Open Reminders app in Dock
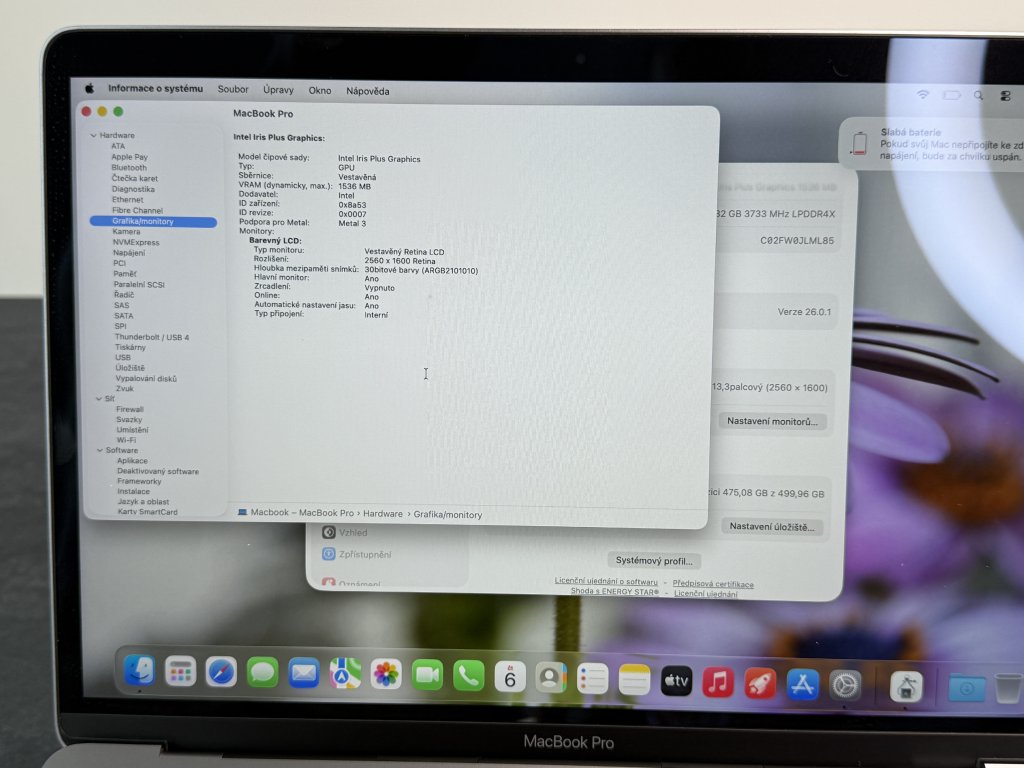The image size is (1024, 768). tap(593, 680)
